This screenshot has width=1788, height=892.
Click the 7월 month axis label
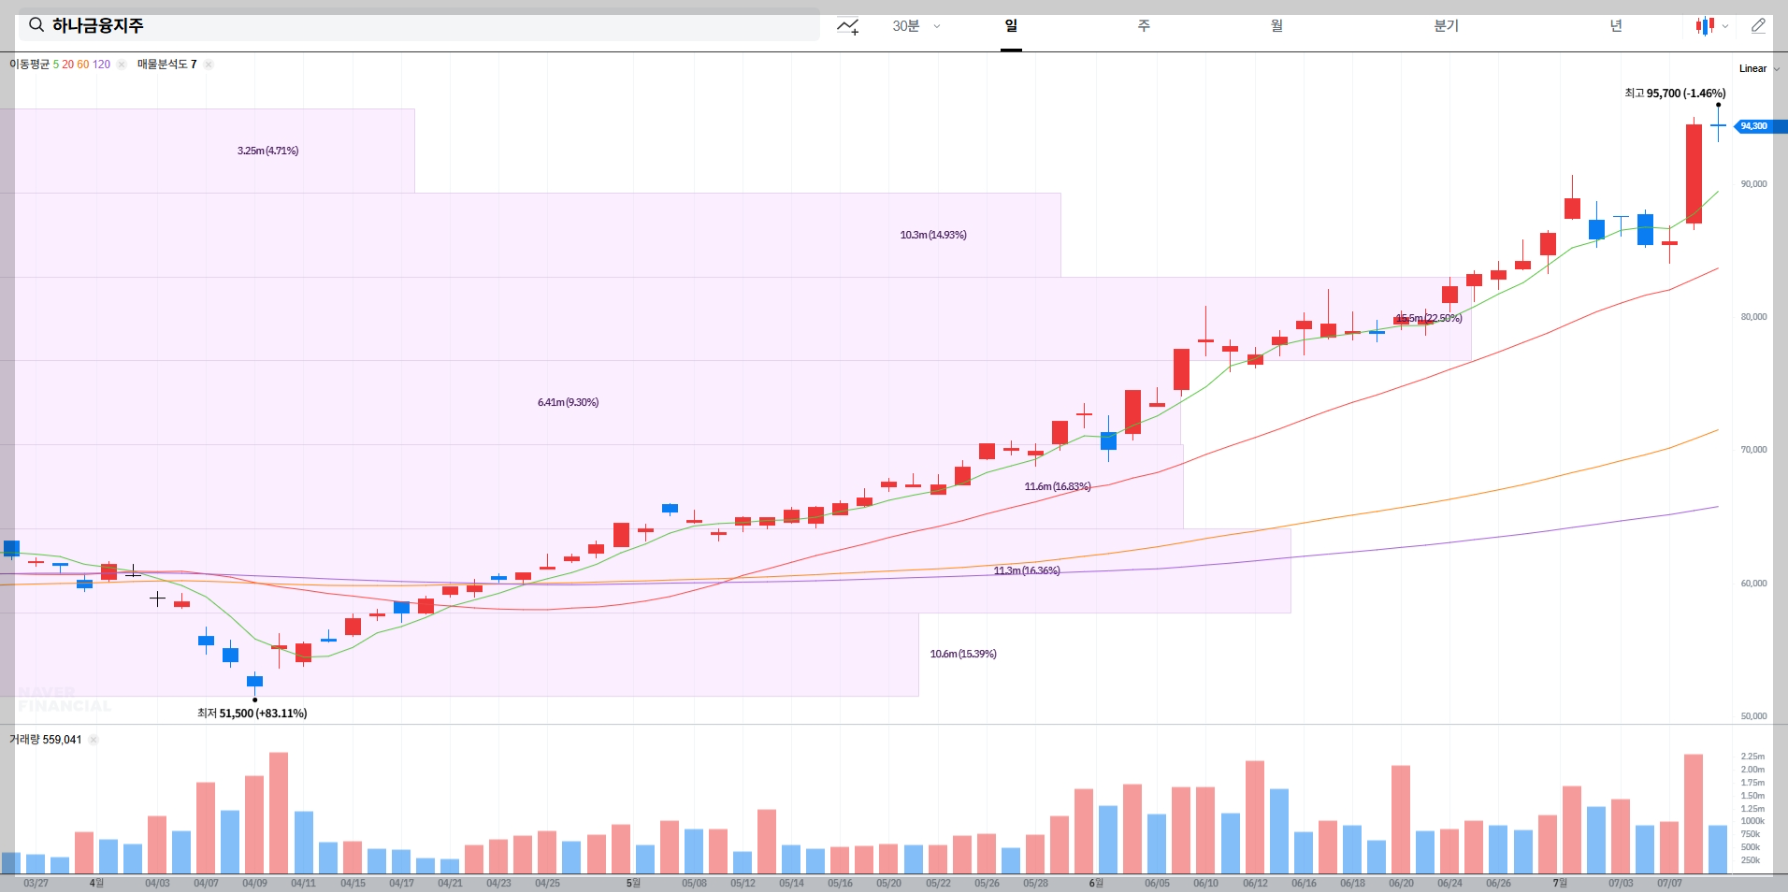point(1560,883)
